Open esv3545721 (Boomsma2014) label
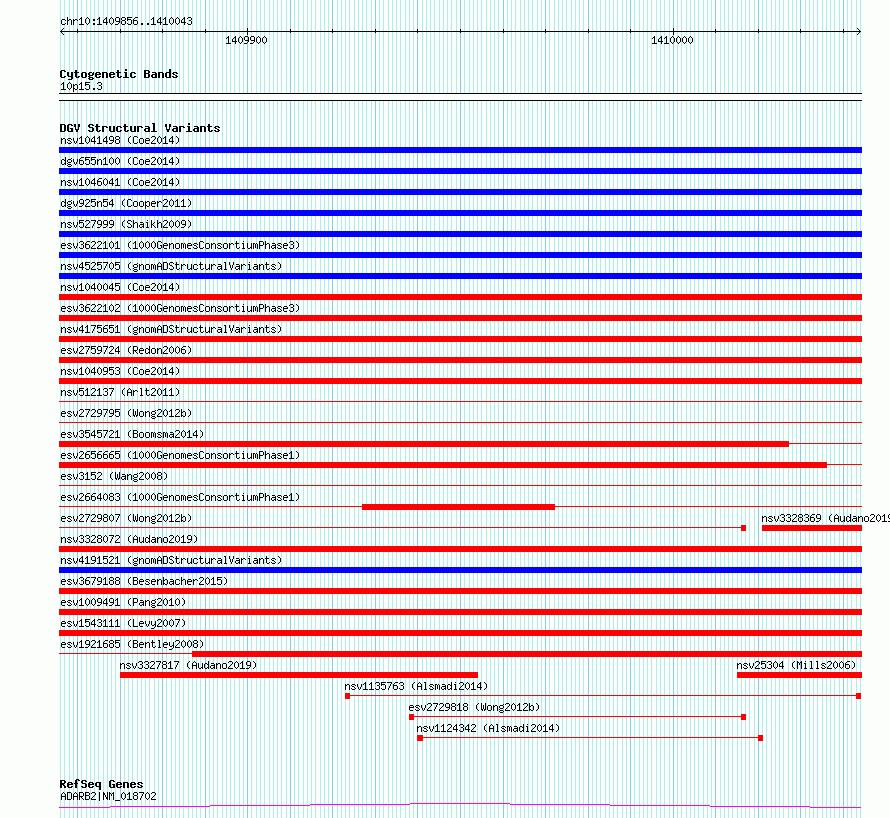Viewport: 890px width, 818px height. click(x=132, y=434)
